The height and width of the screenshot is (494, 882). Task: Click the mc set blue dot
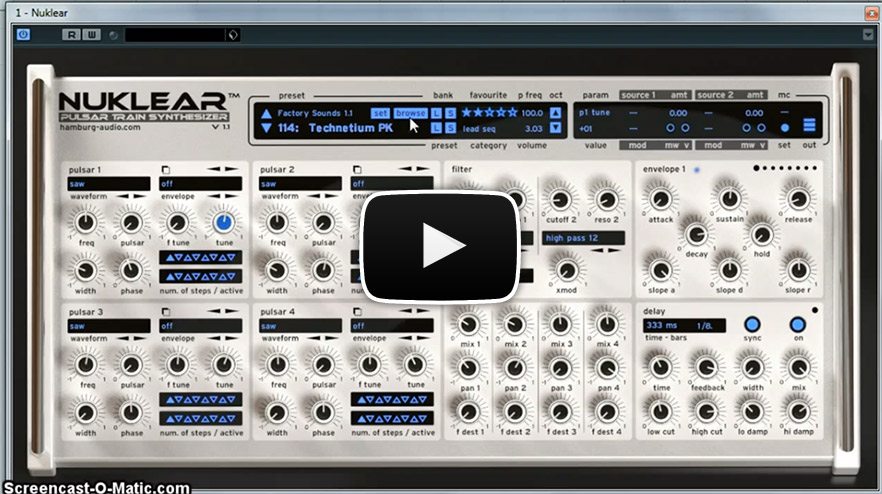pos(784,128)
